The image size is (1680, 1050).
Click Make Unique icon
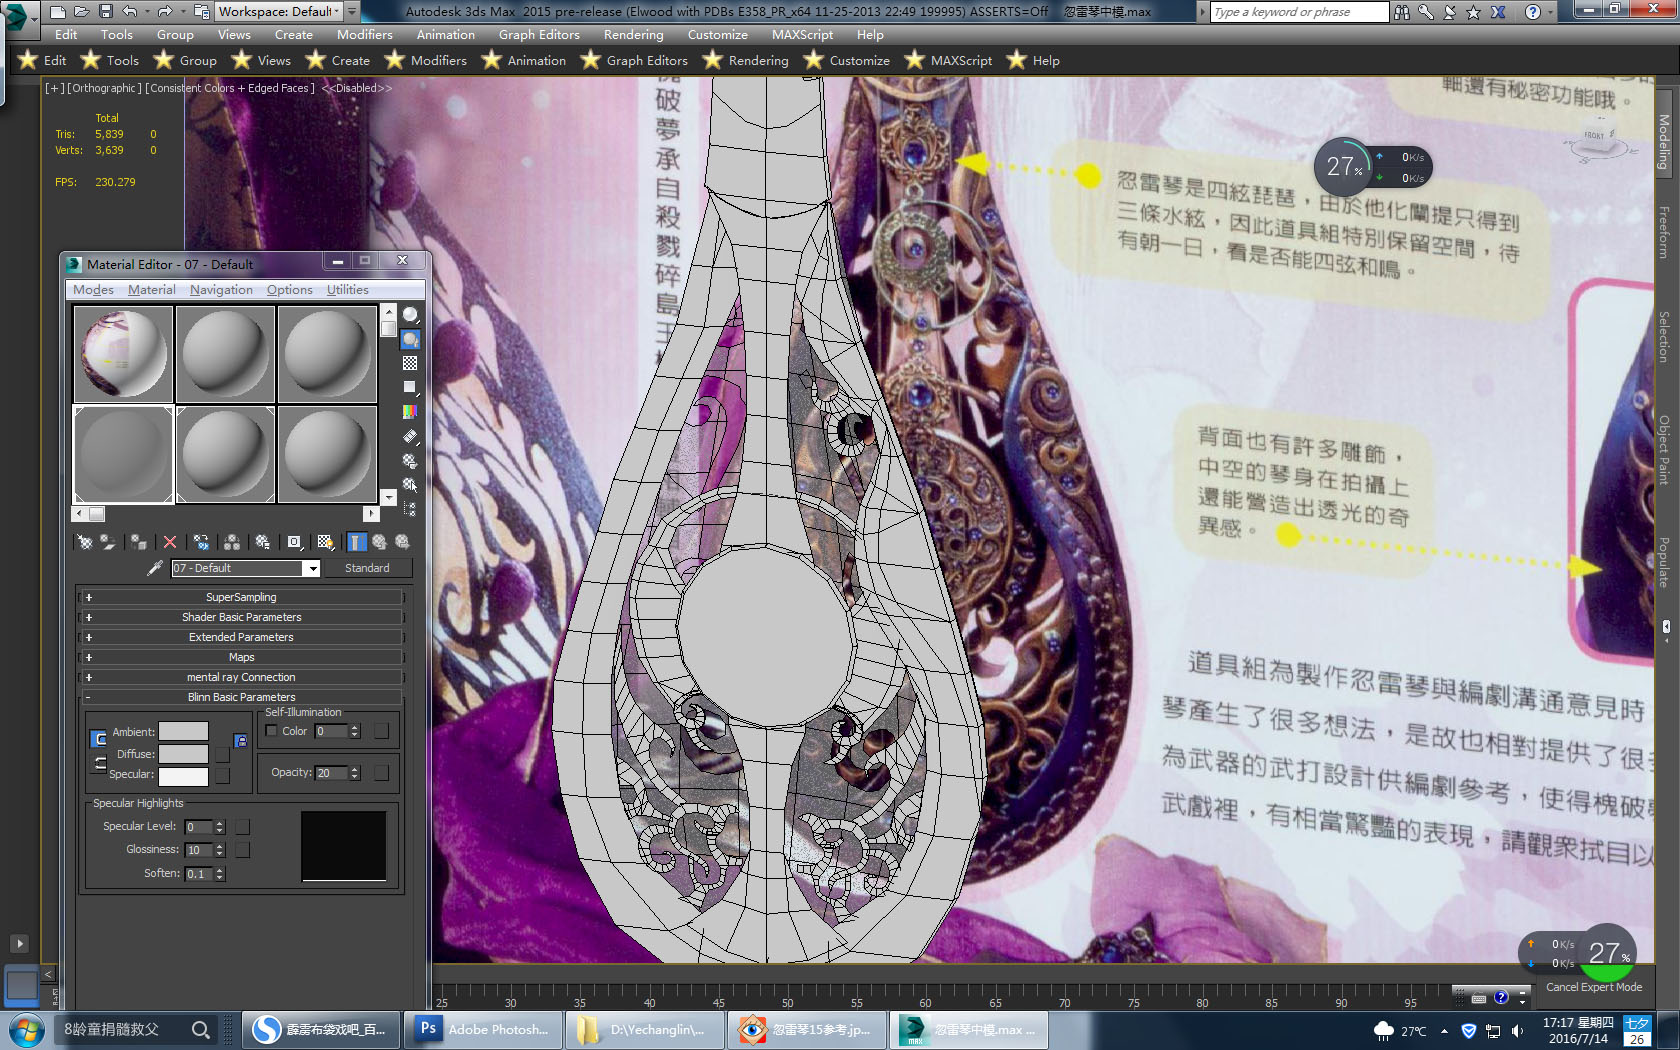(232, 542)
